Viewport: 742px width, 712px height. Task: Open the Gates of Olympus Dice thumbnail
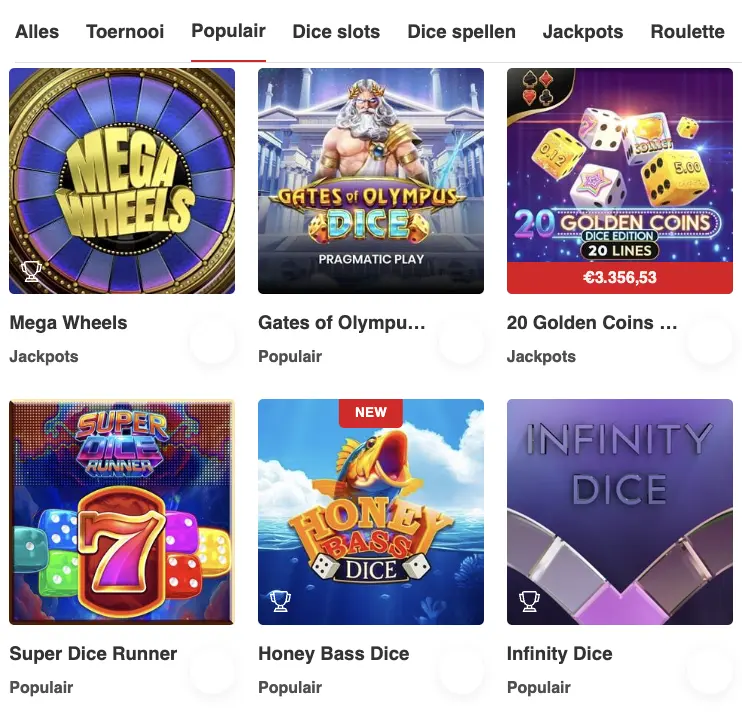coord(371,180)
